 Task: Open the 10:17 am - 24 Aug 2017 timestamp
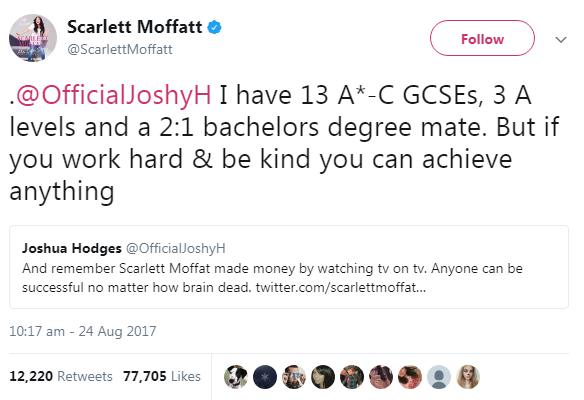coord(83,331)
